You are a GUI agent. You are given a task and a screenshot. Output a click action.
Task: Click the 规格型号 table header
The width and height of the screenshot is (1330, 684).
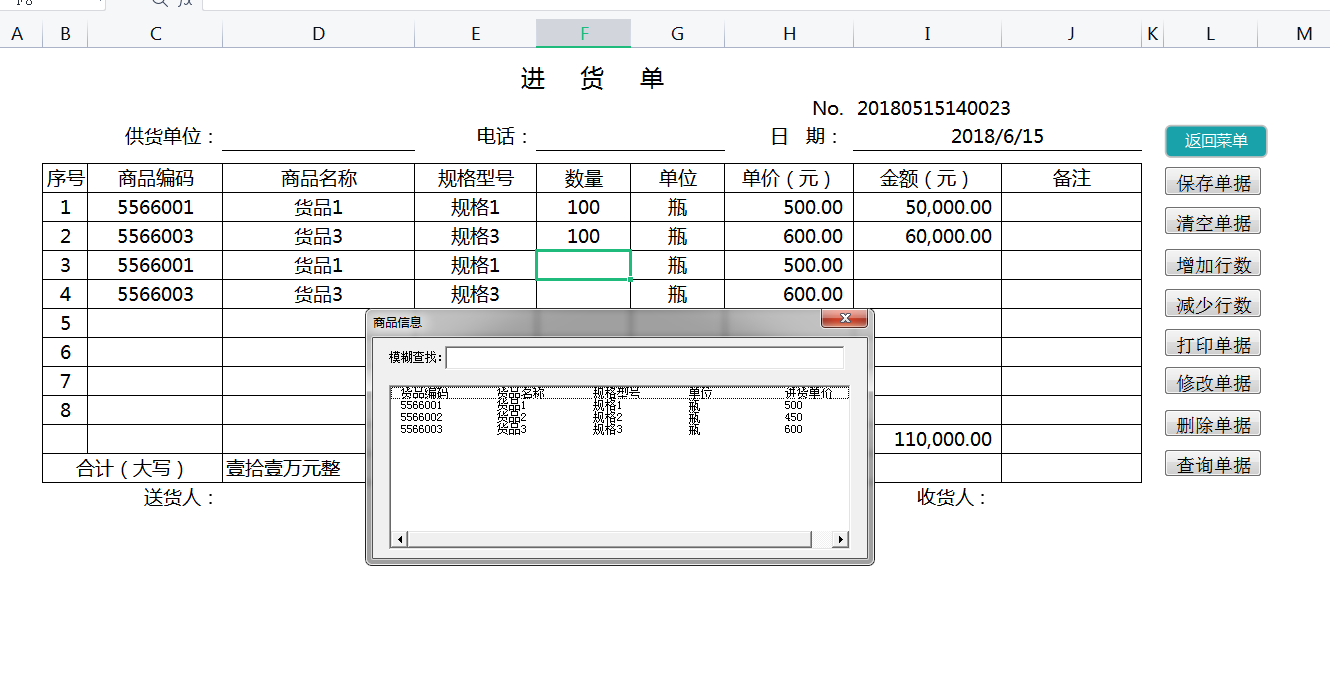tap(476, 178)
